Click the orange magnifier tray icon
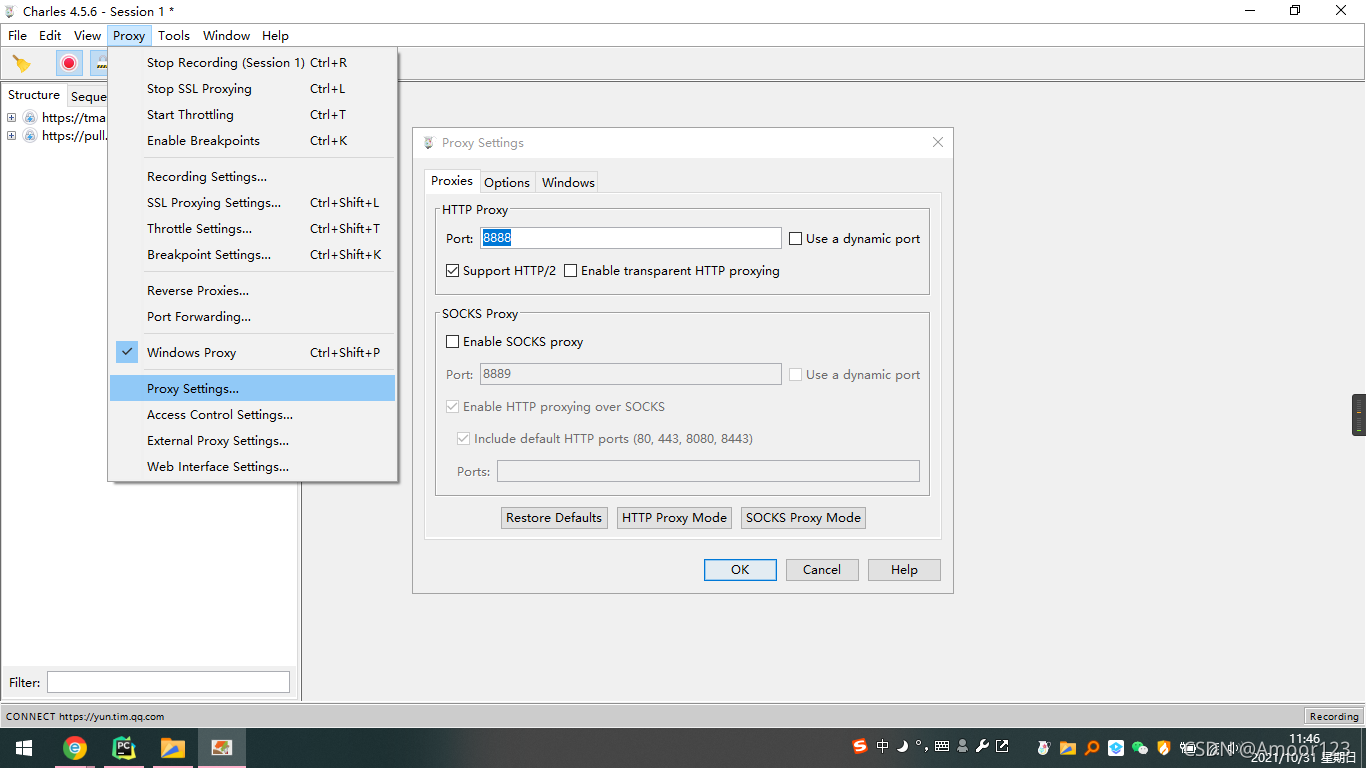 tap(1092, 747)
